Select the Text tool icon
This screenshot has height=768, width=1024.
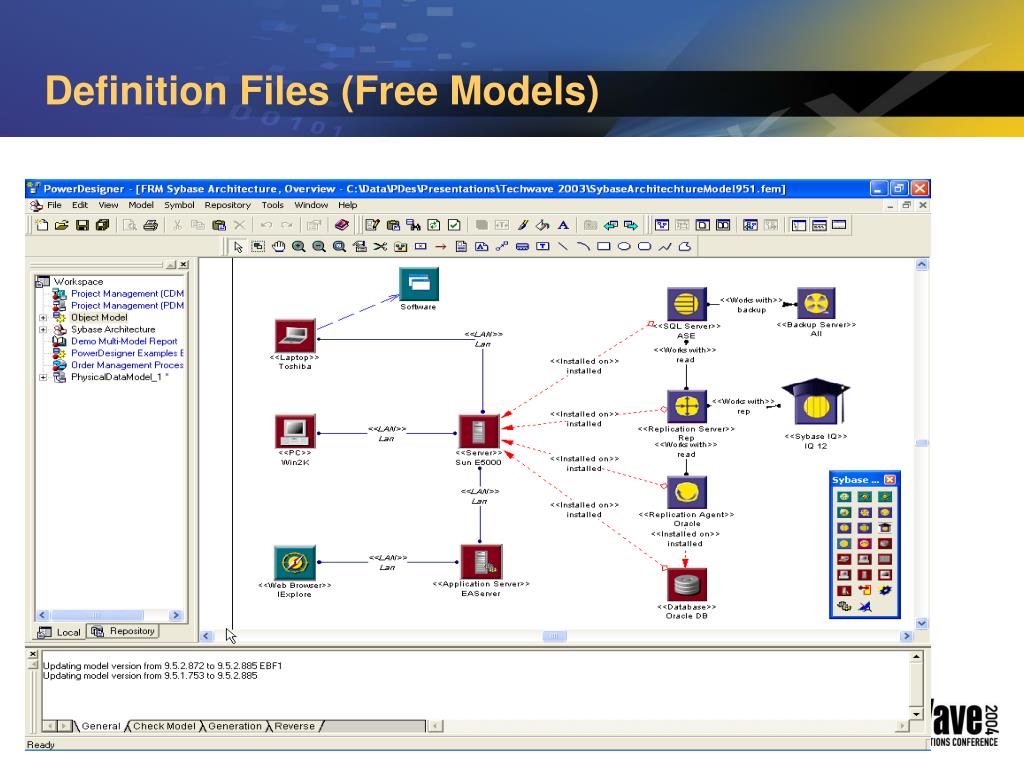[543, 247]
